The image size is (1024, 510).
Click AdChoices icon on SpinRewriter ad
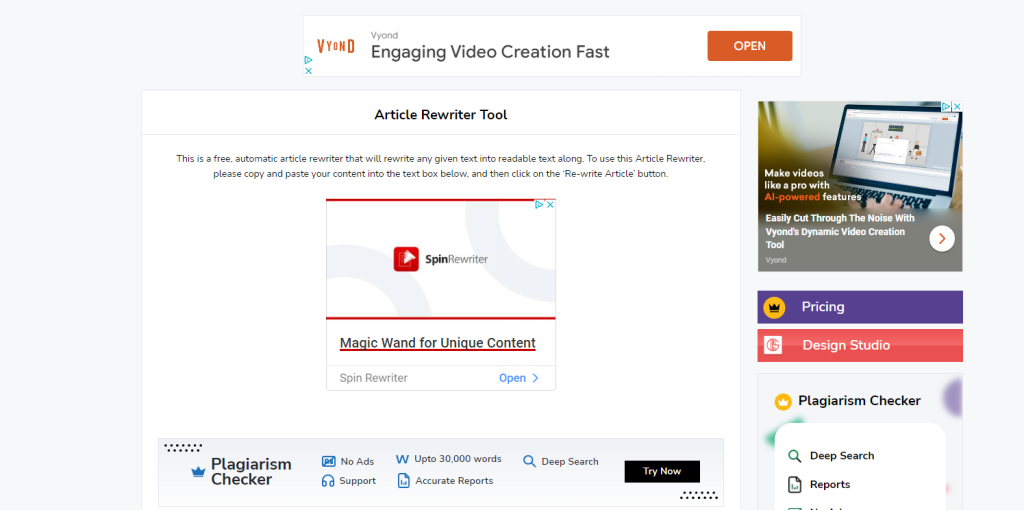(x=539, y=204)
